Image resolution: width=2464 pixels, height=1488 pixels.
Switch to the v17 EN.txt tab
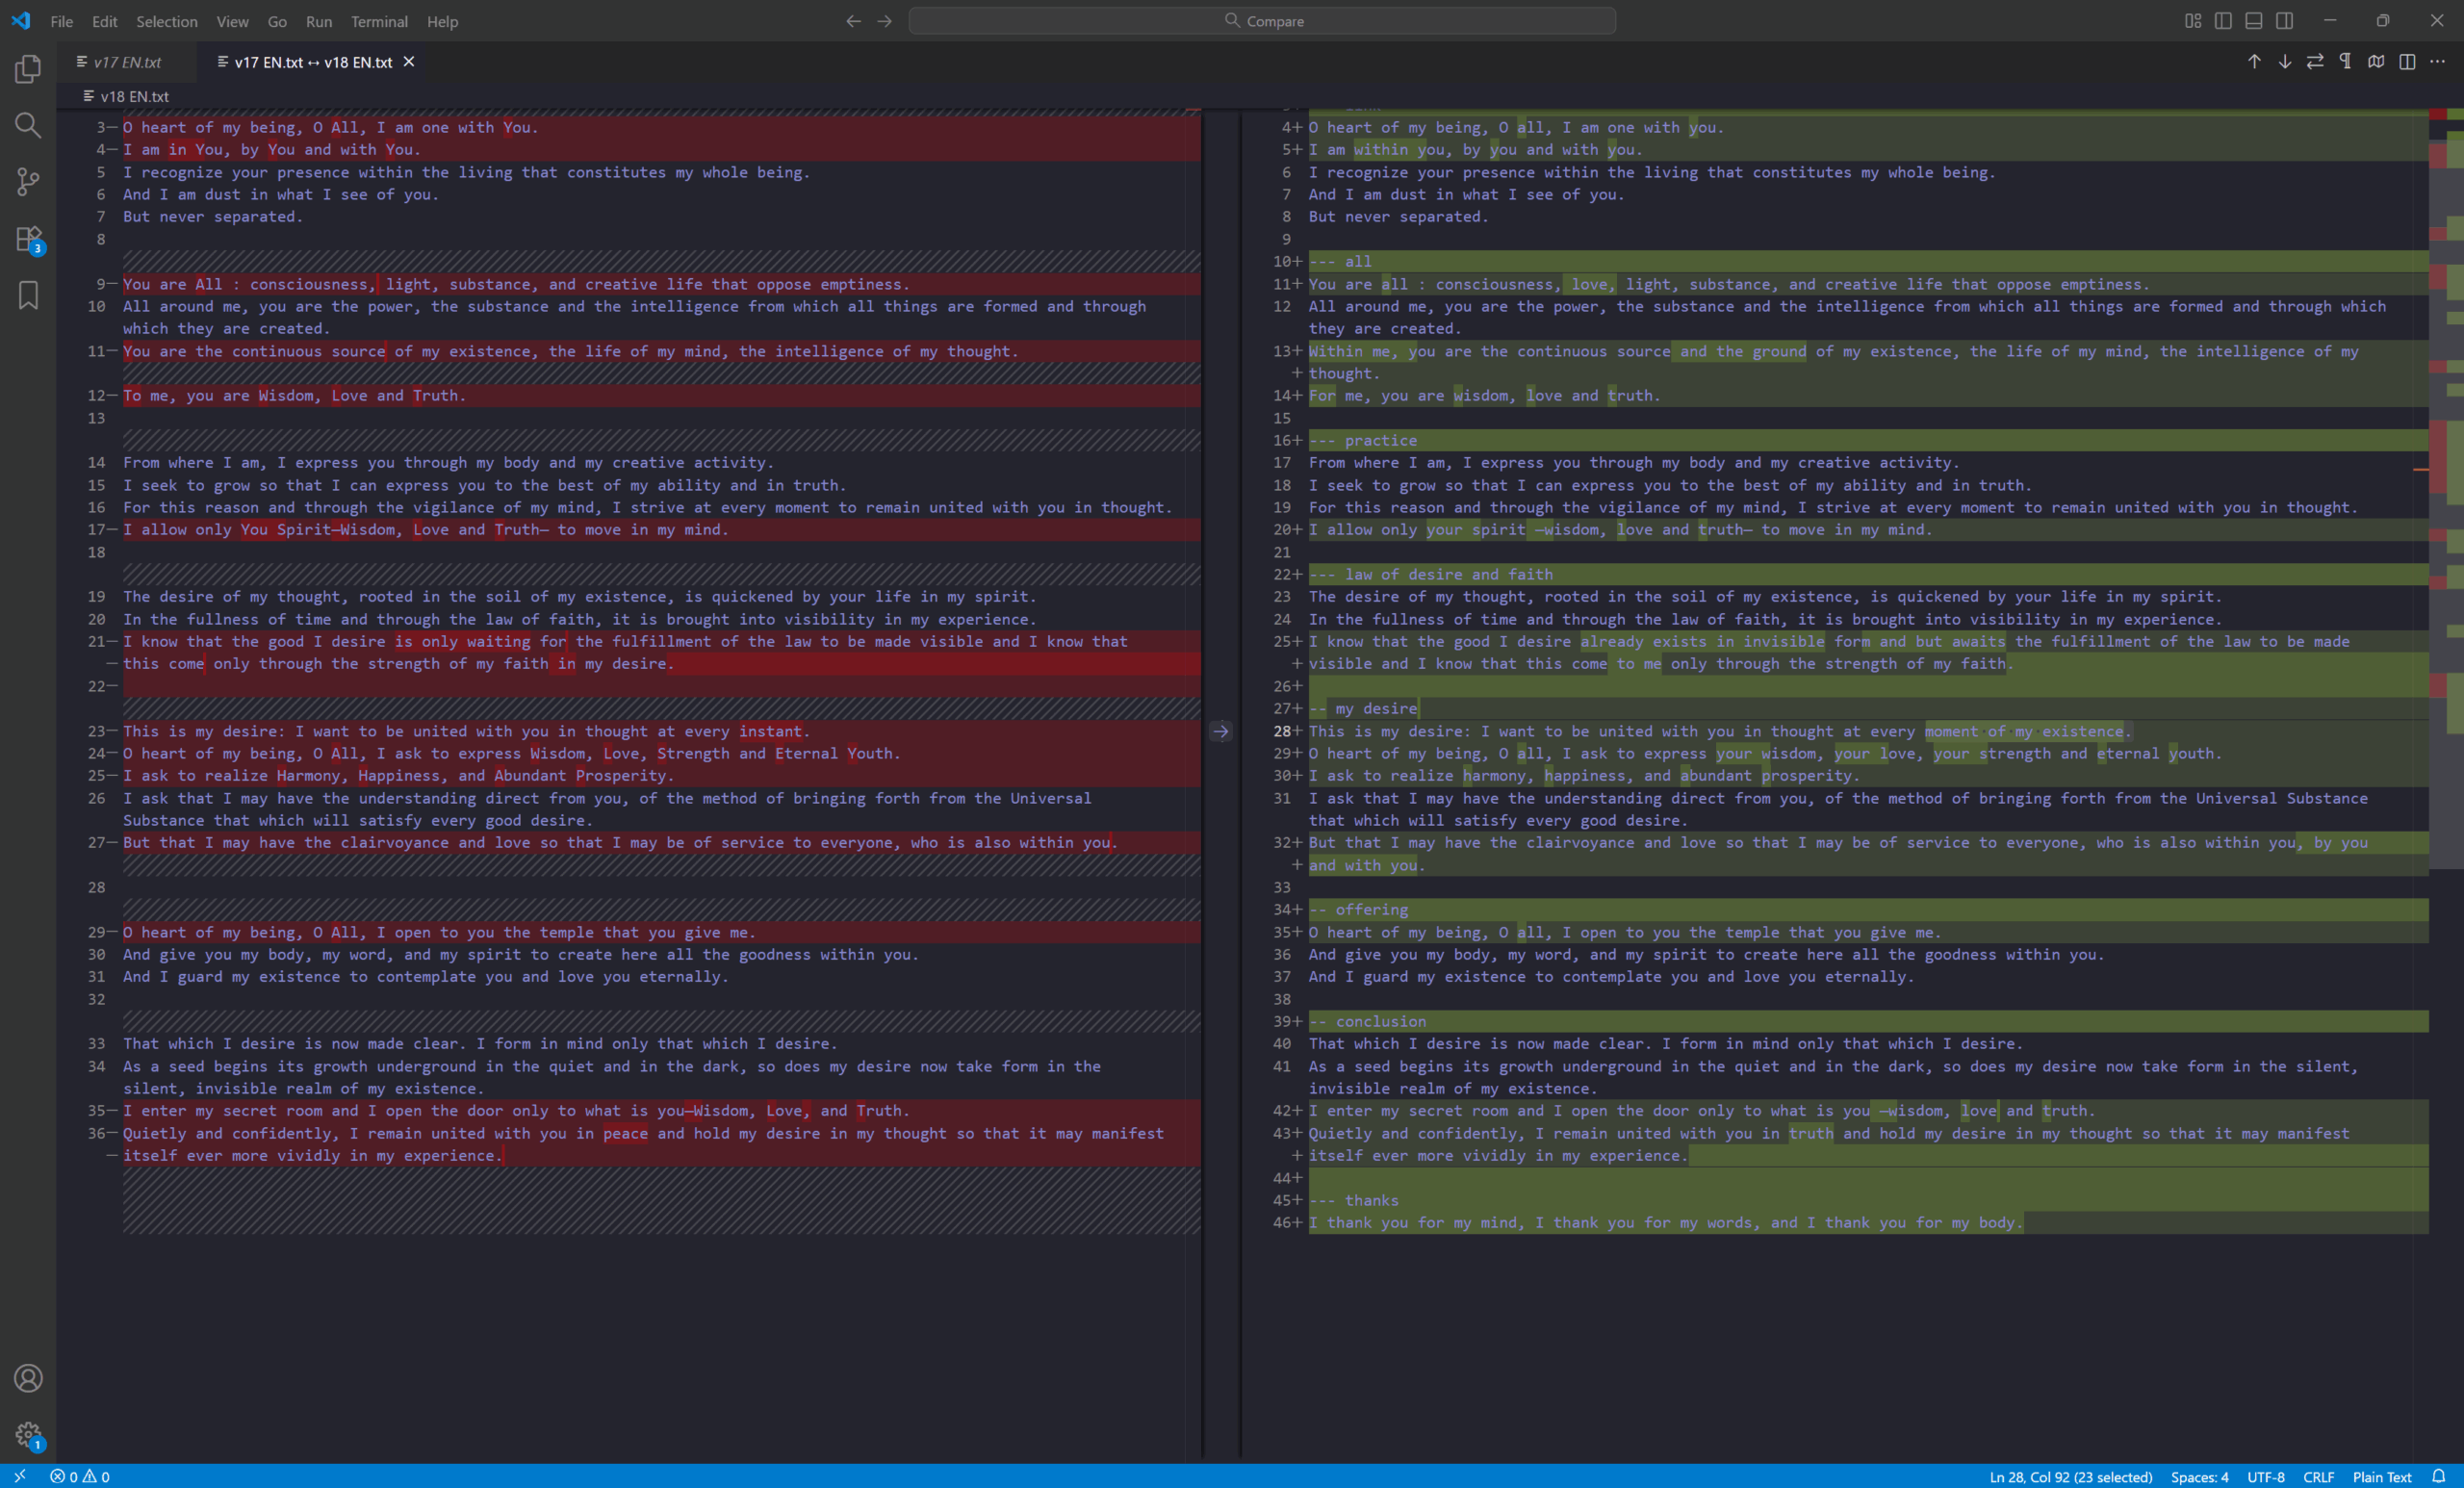(127, 62)
